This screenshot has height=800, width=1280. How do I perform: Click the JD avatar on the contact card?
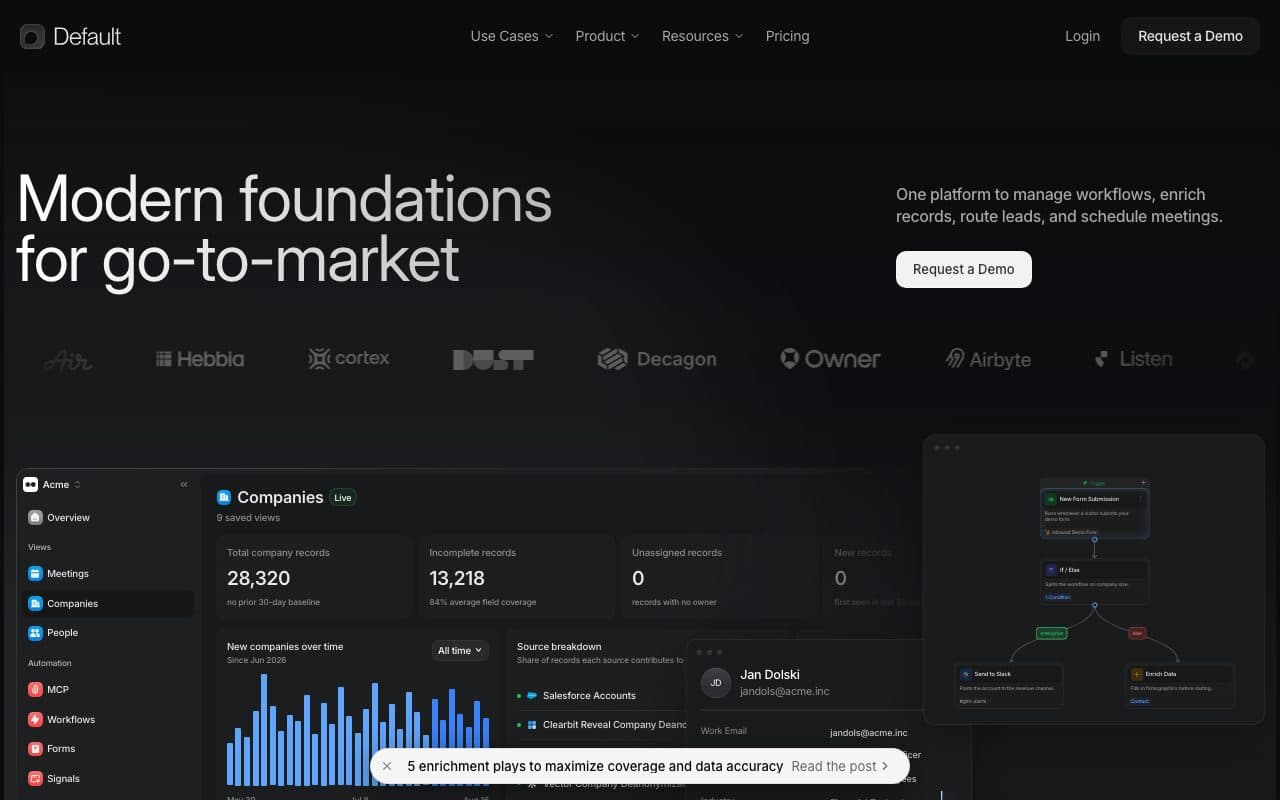click(716, 683)
